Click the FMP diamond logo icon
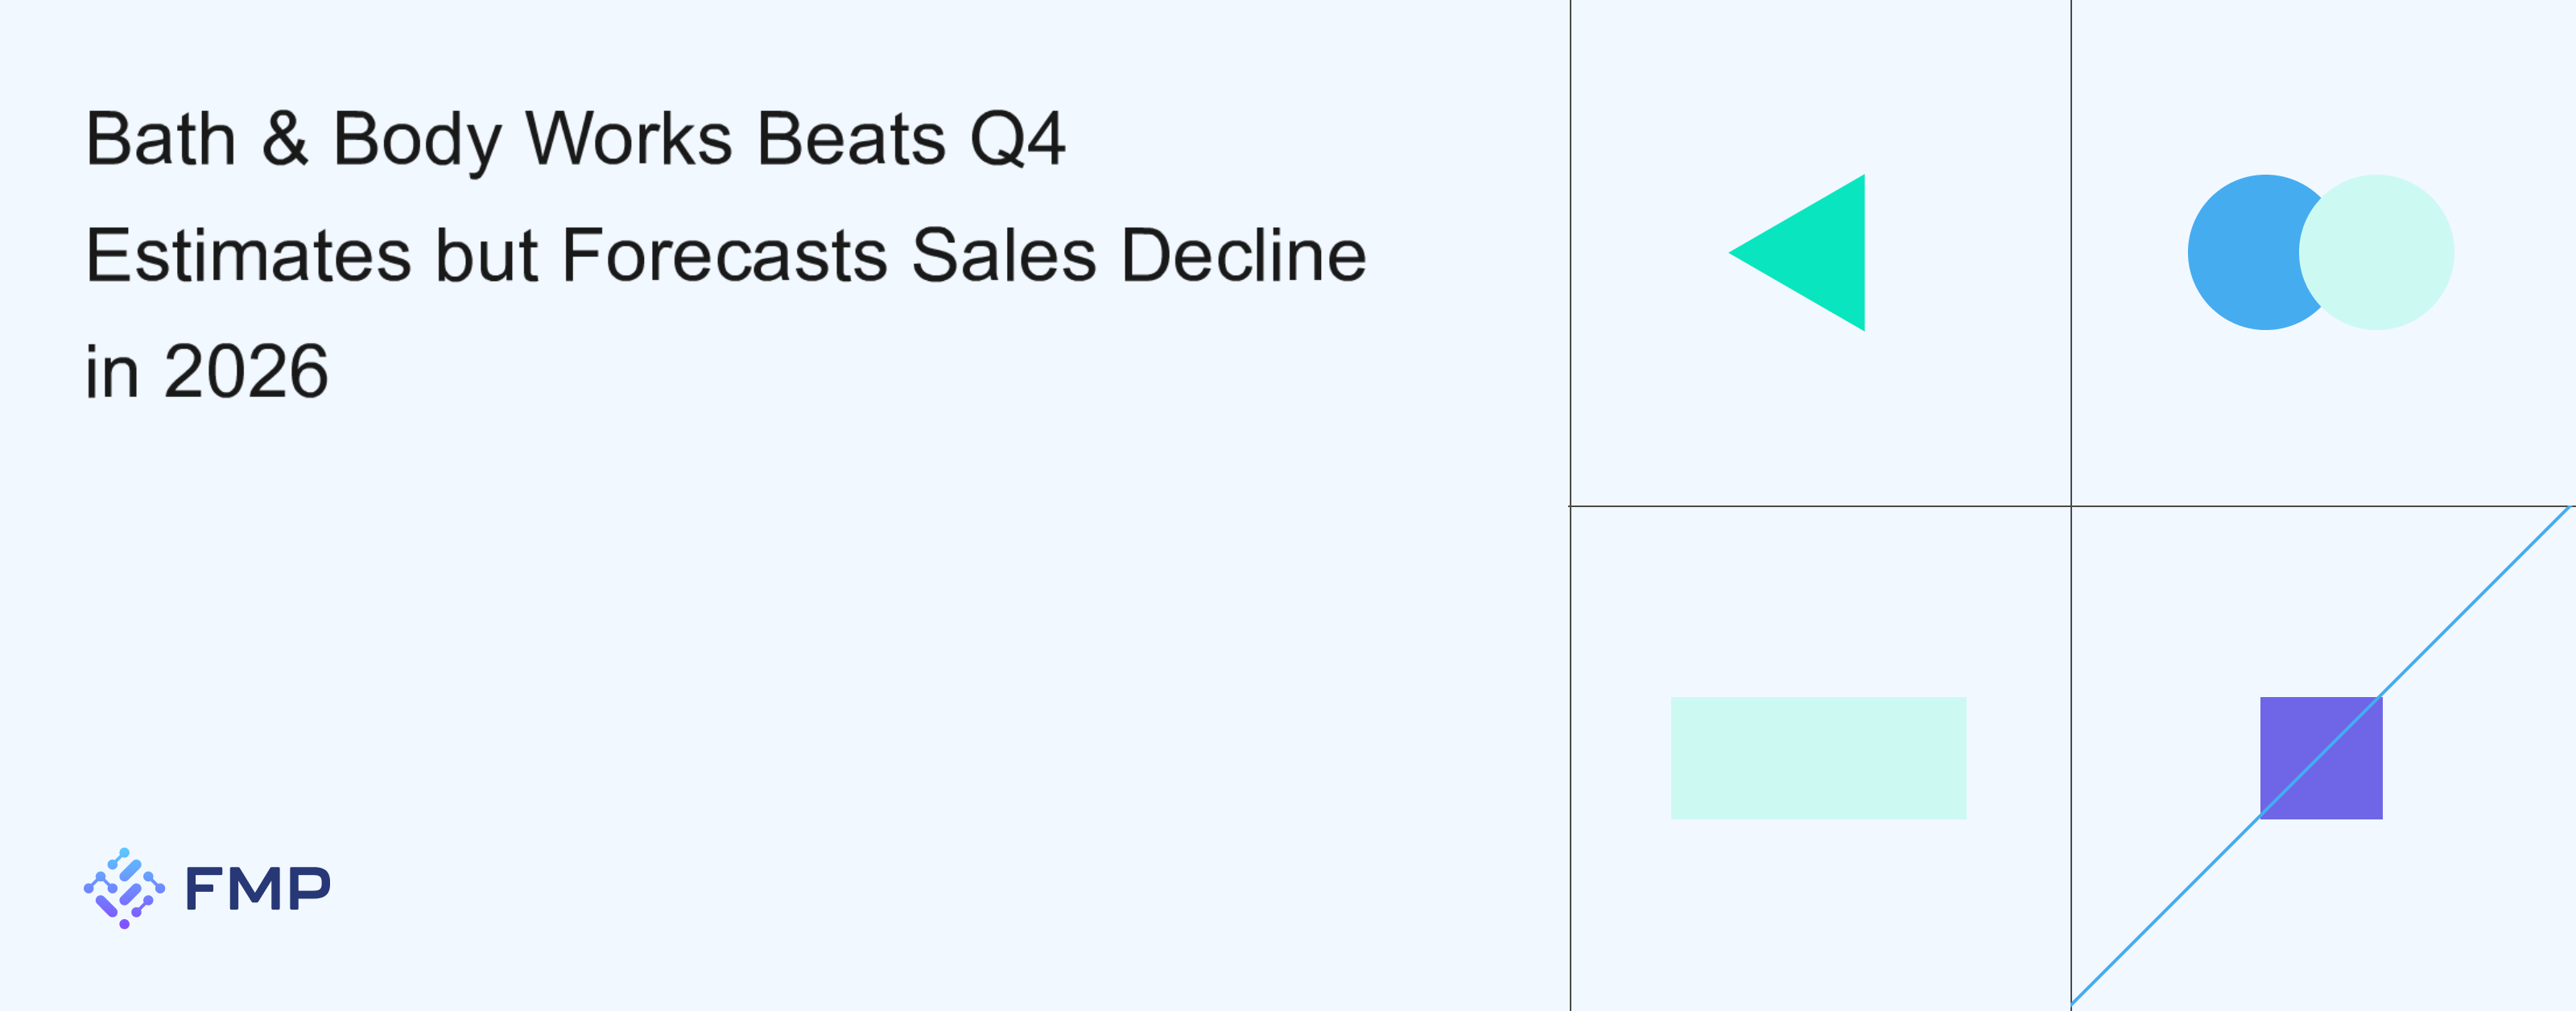The width and height of the screenshot is (2576, 1011). (x=124, y=888)
